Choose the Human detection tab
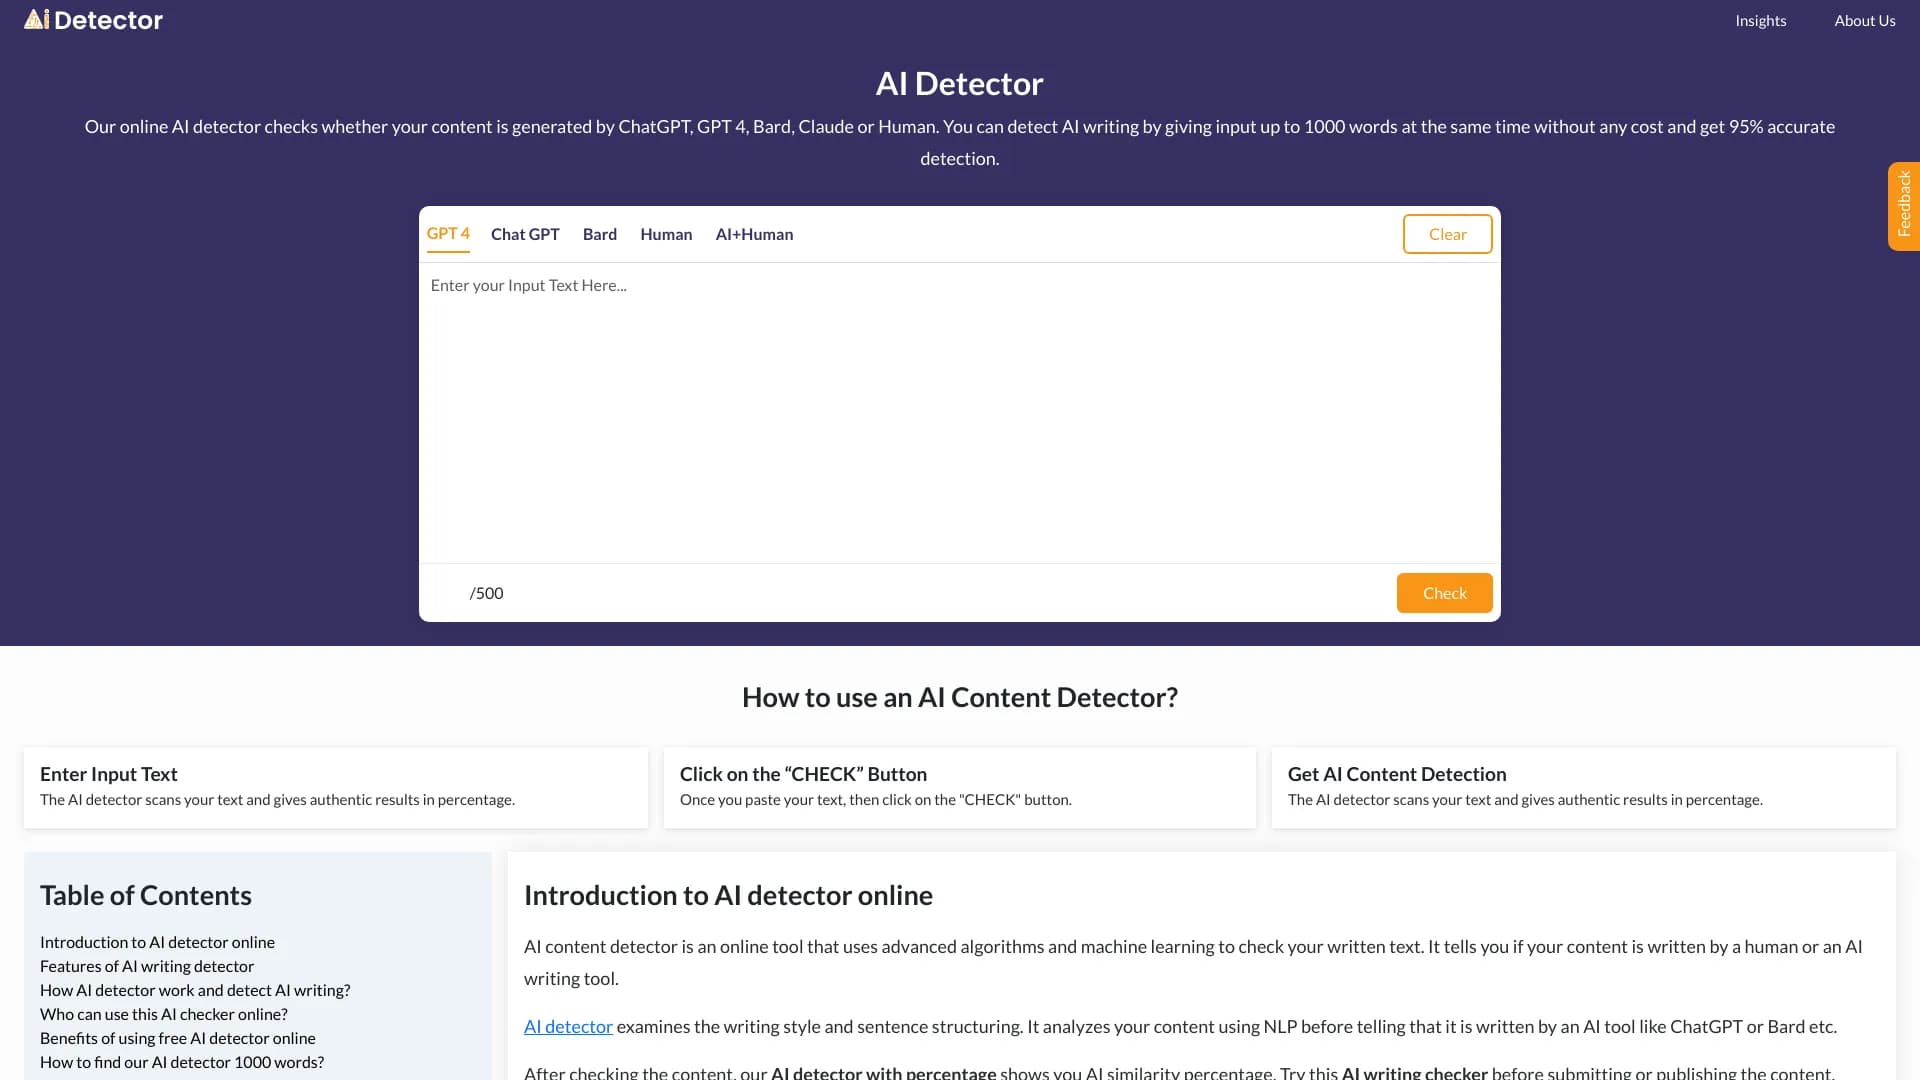Image resolution: width=1920 pixels, height=1080 pixels. (x=666, y=233)
